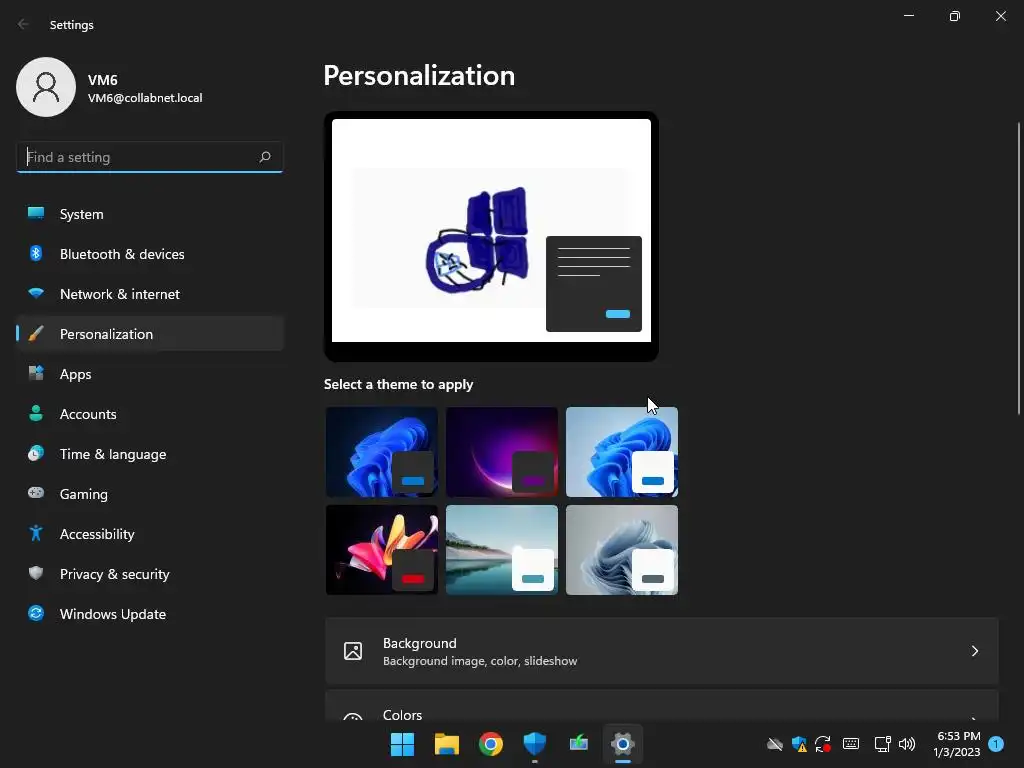Image resolution: width=1024 pixels, height=768 pixels.
Task: Open File Explorer from the taskbar
Action: [447, 744]
